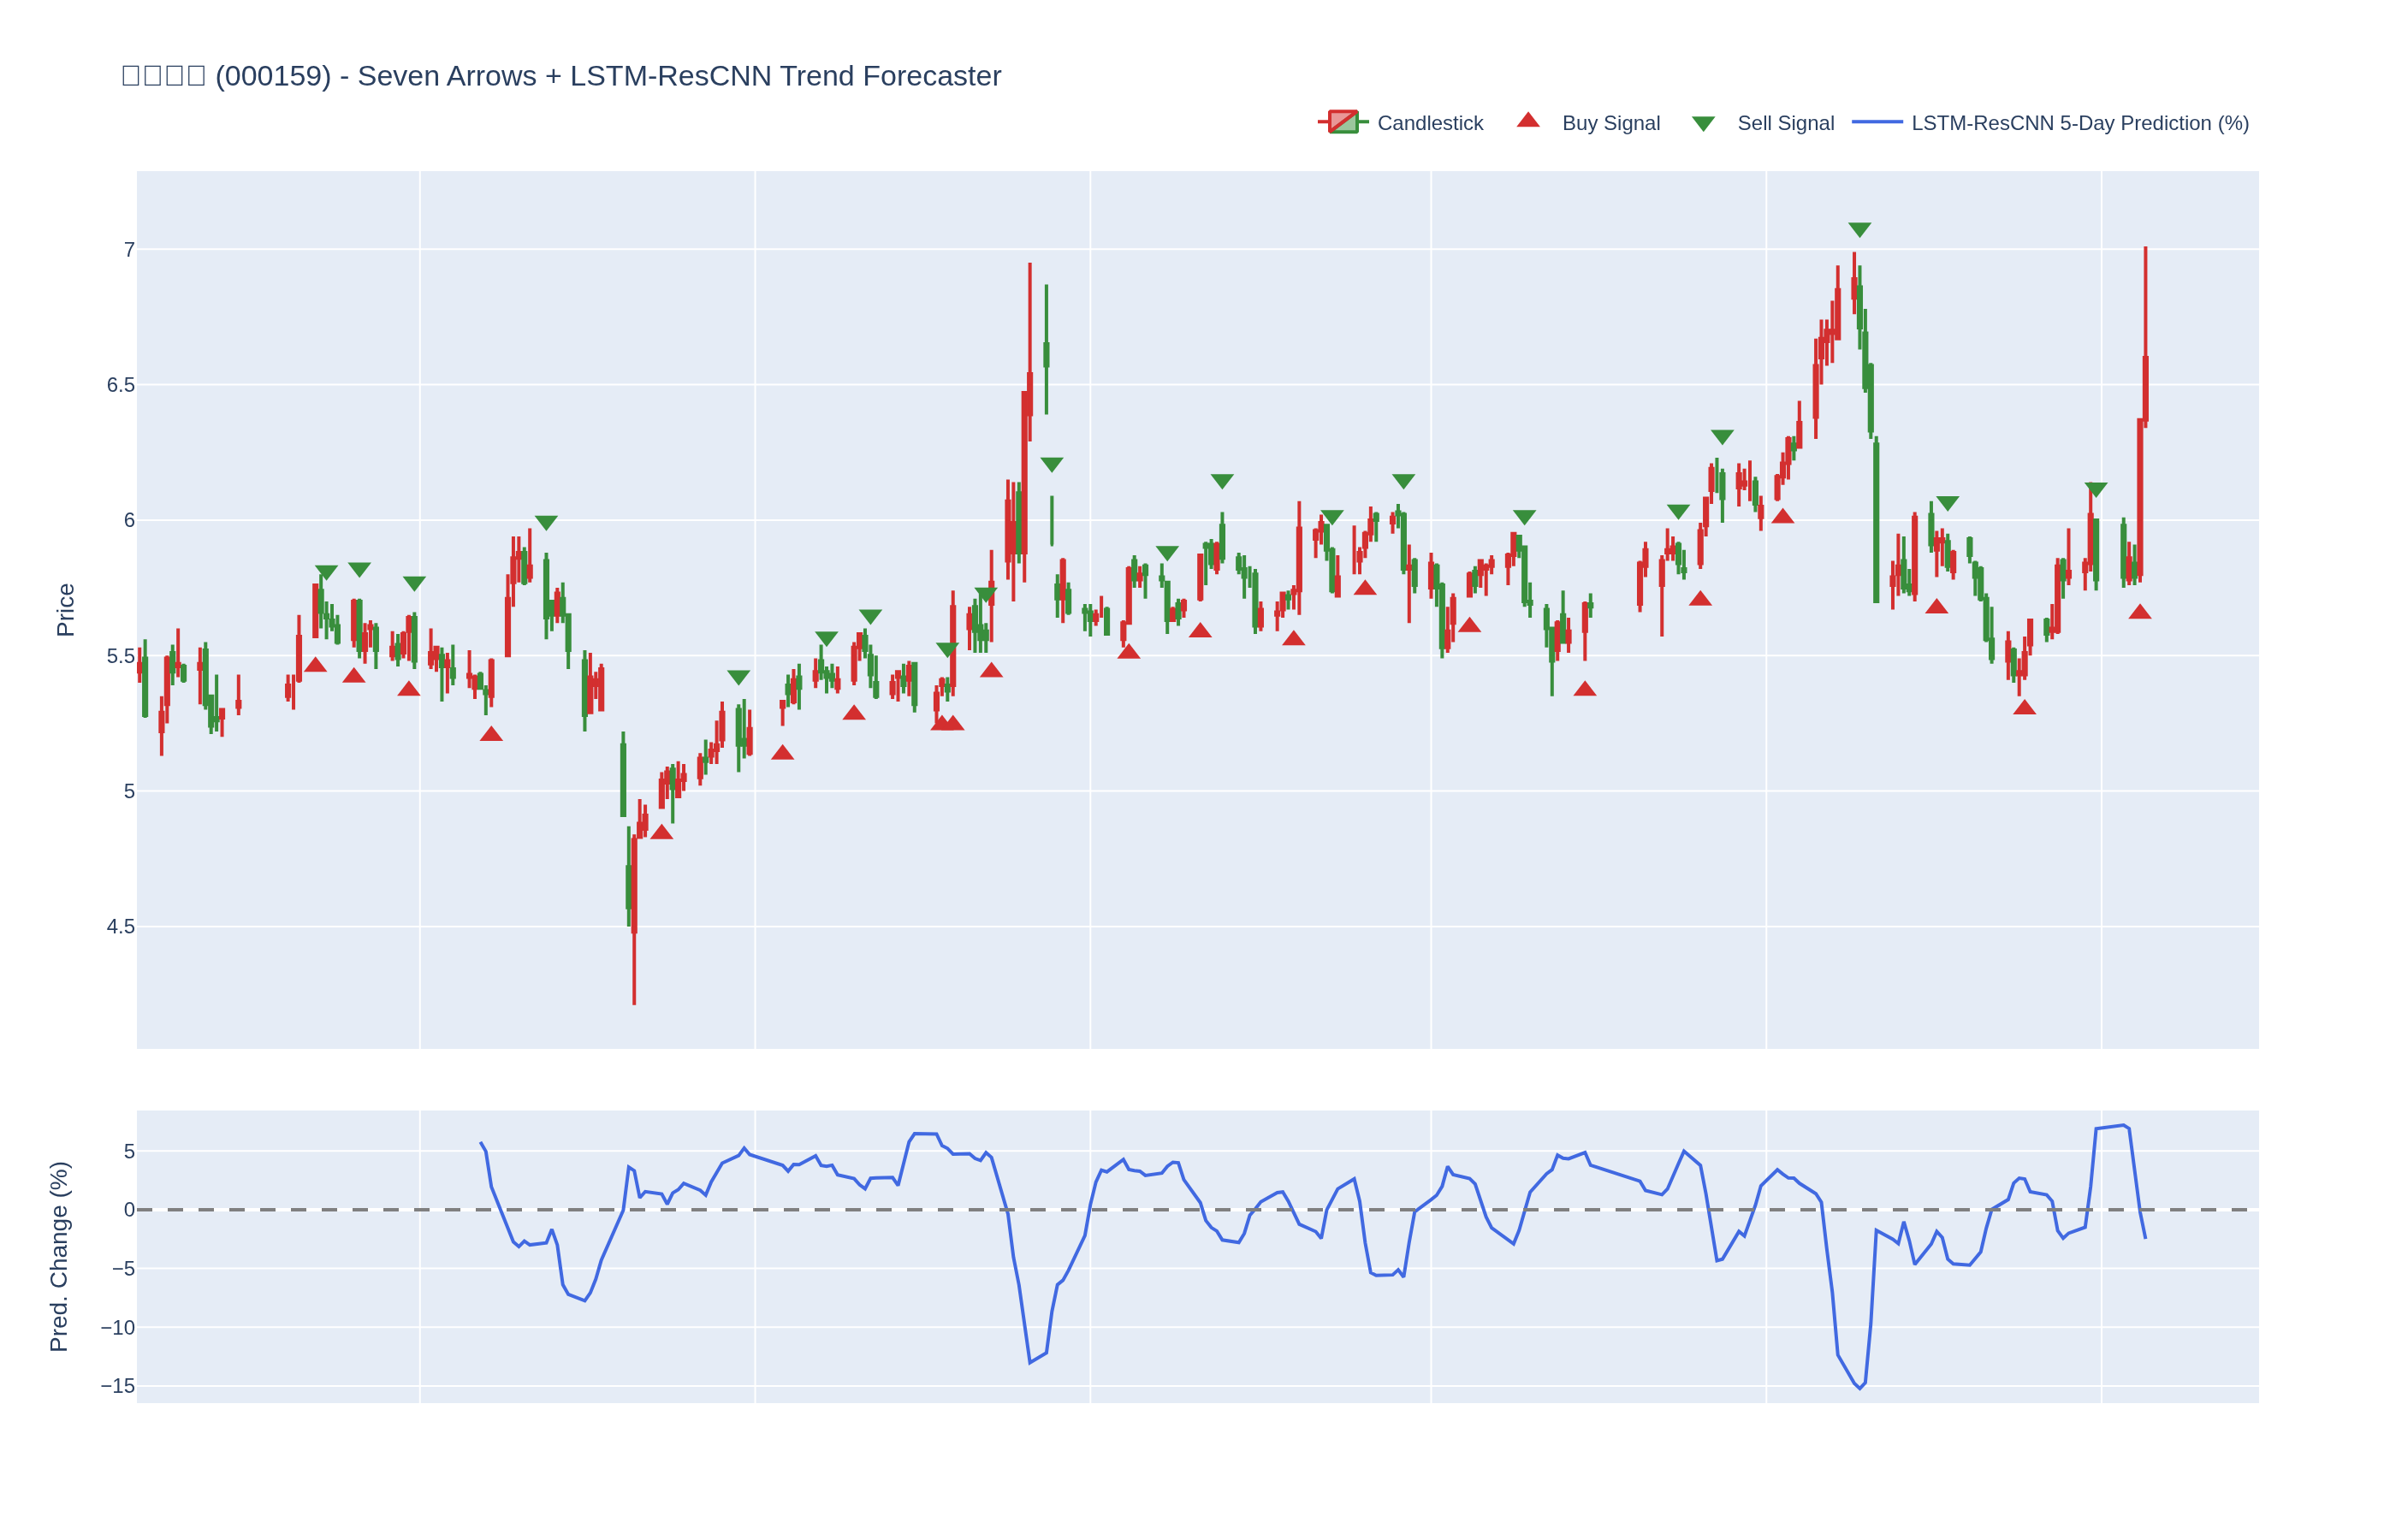Screen dimensions: 2396x1540
Task: Click the green Sell Signal triangle in legend
Action: 1703,124
